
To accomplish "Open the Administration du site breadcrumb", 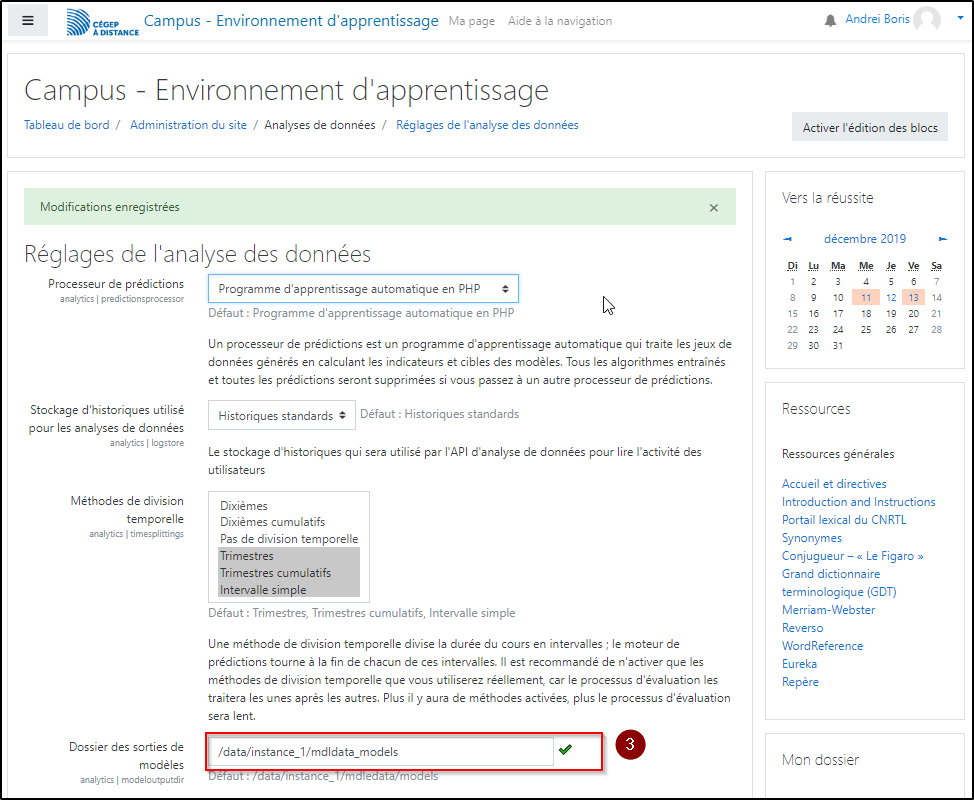I will (x=188, y=125).
